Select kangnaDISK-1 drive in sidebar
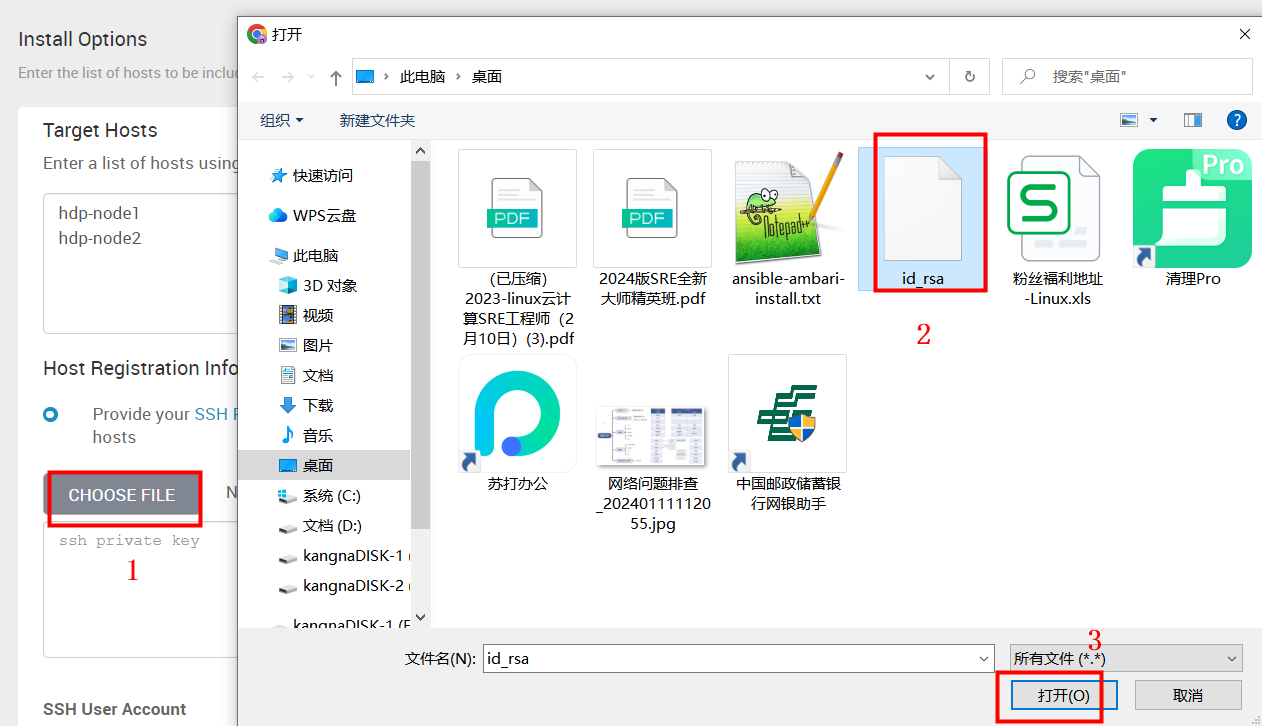Viewport: 1262px width, 726px height. (x=342, y=555)
